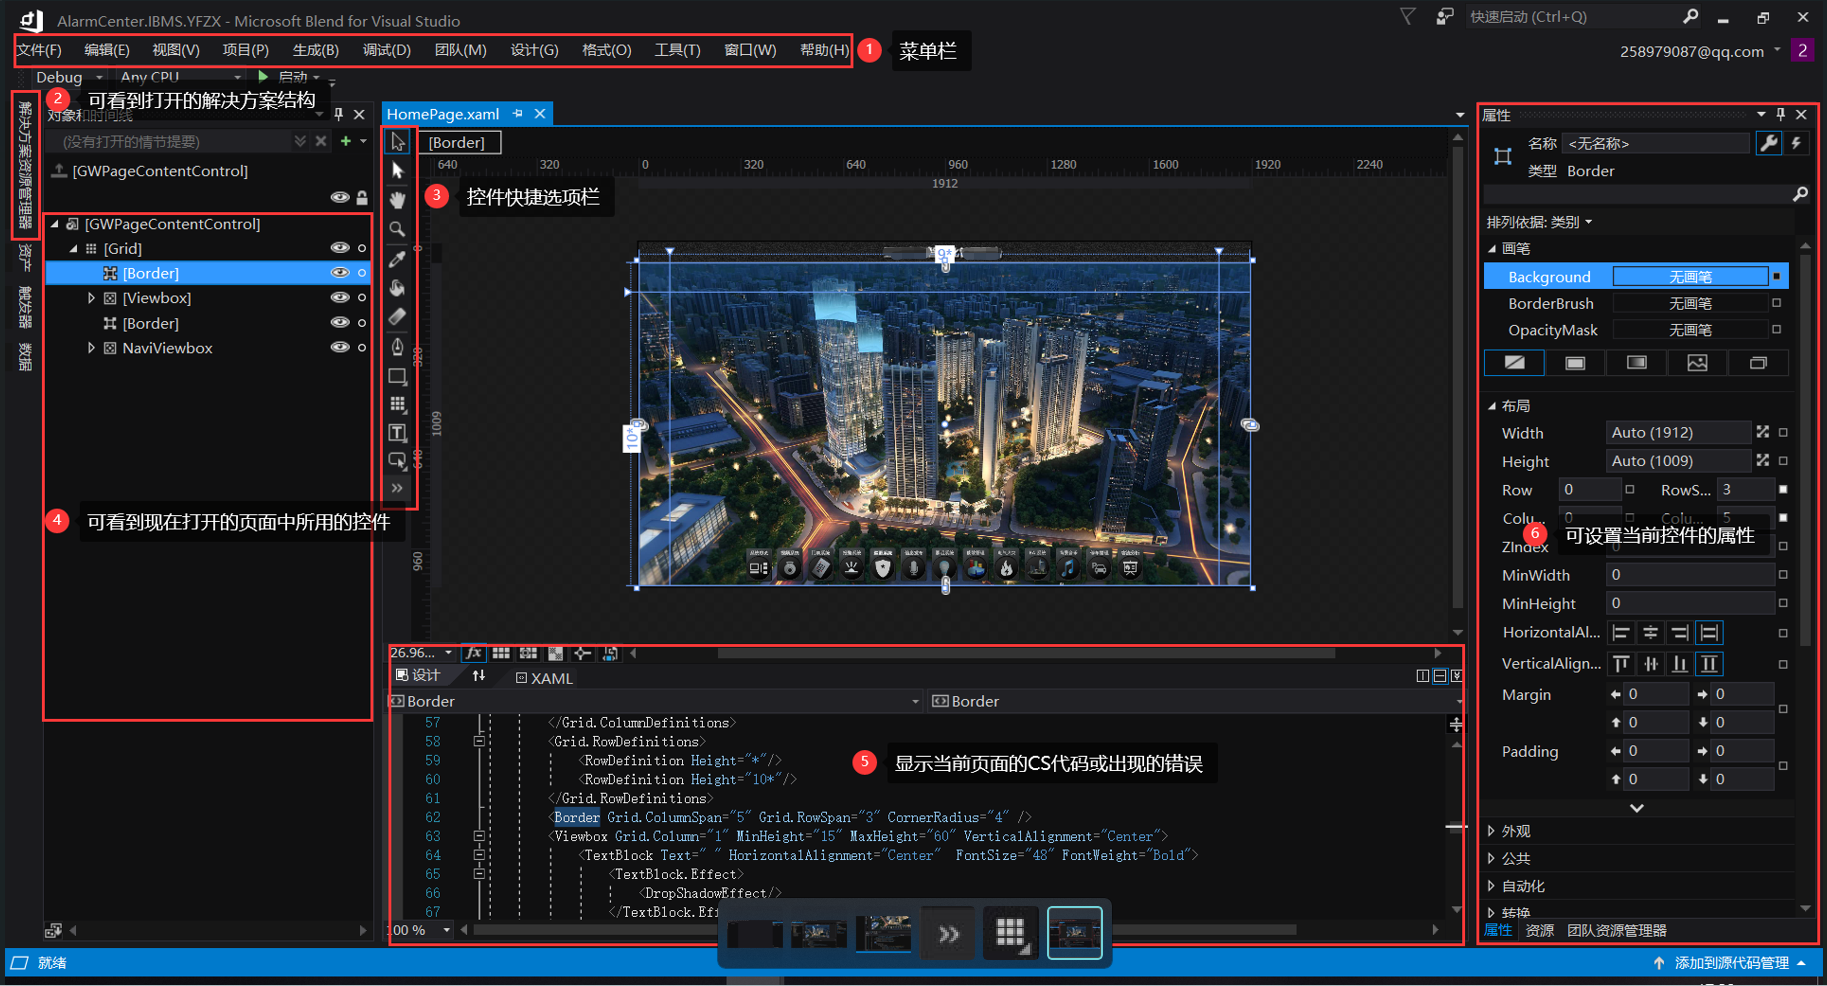Screen dimensions: 1827x986
Task: Toggle the eye icon for Grid
Action: click(x=340, y=247)
